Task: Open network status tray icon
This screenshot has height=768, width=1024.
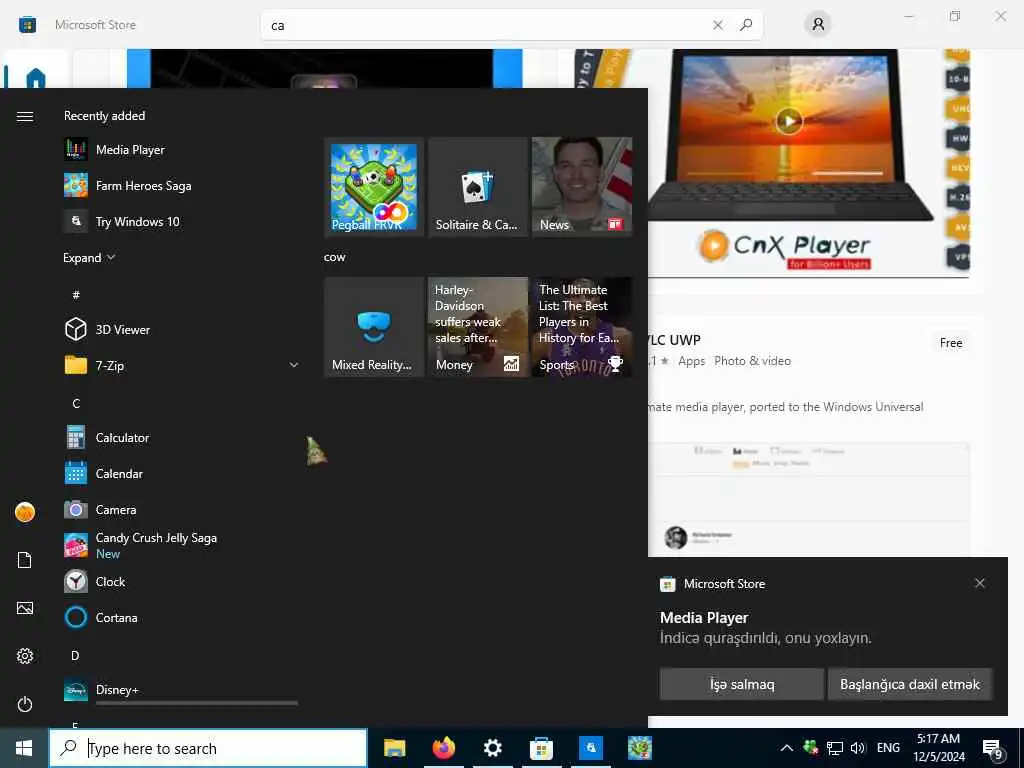Action: click(835, 748)
